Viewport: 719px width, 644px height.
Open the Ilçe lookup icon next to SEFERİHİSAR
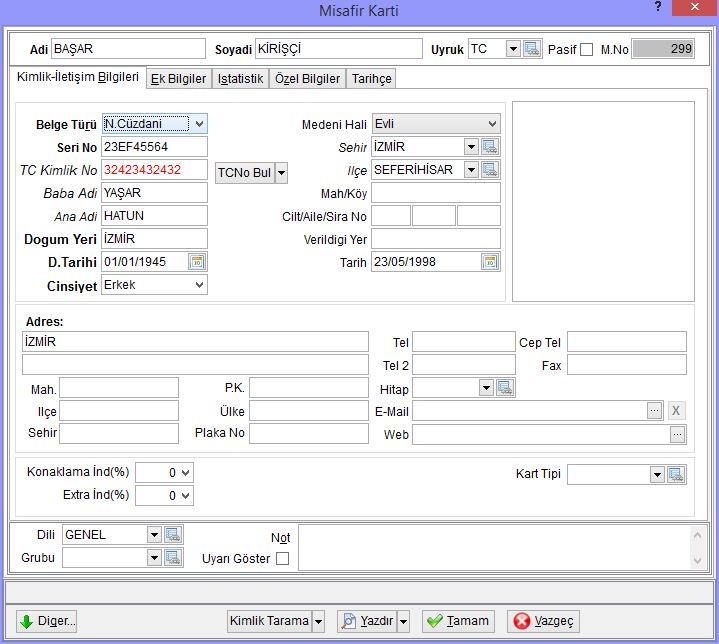tap(490, 170)
